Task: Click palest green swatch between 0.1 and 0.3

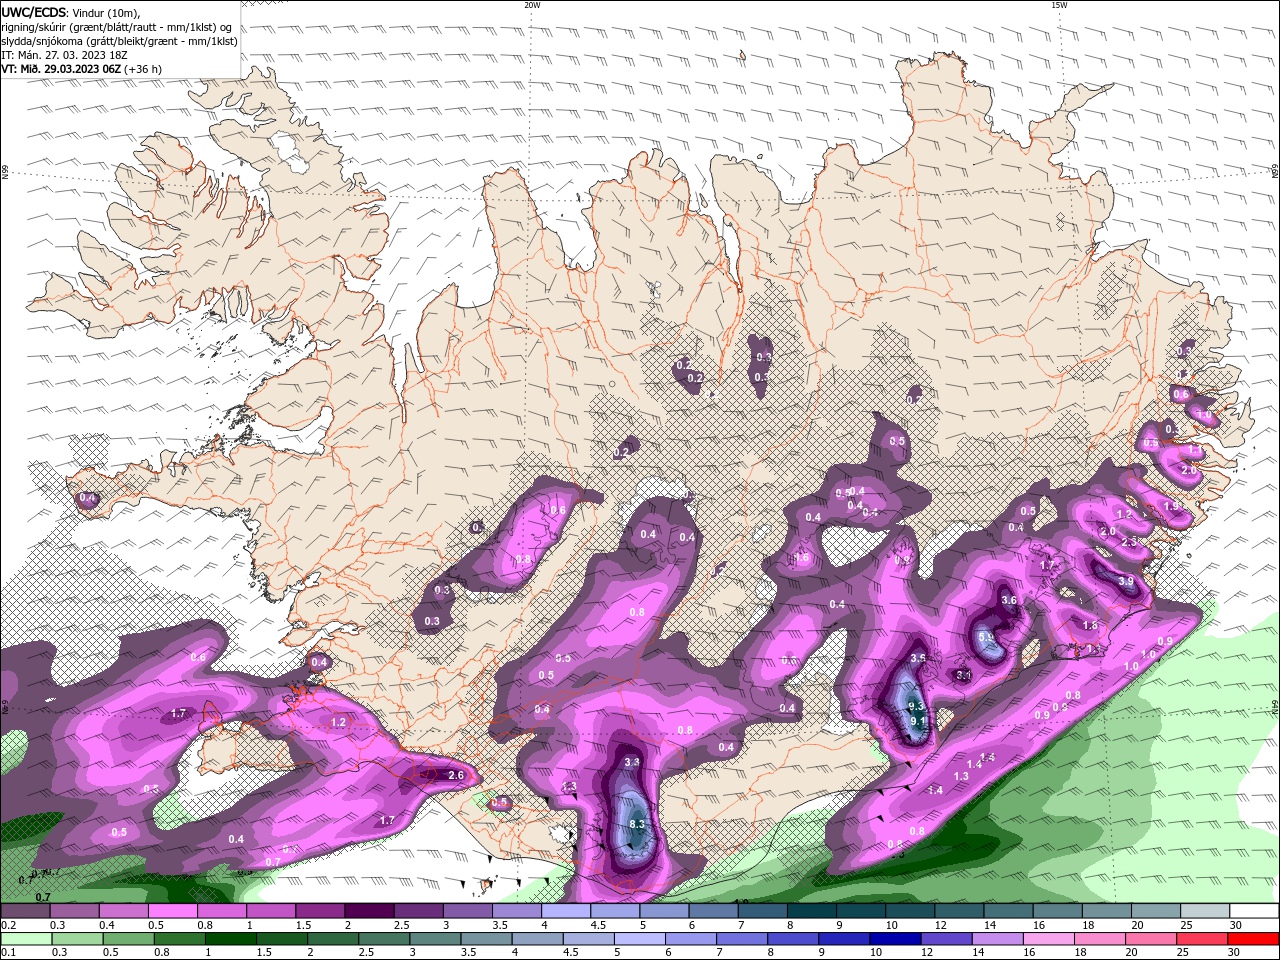Action: 26,939
